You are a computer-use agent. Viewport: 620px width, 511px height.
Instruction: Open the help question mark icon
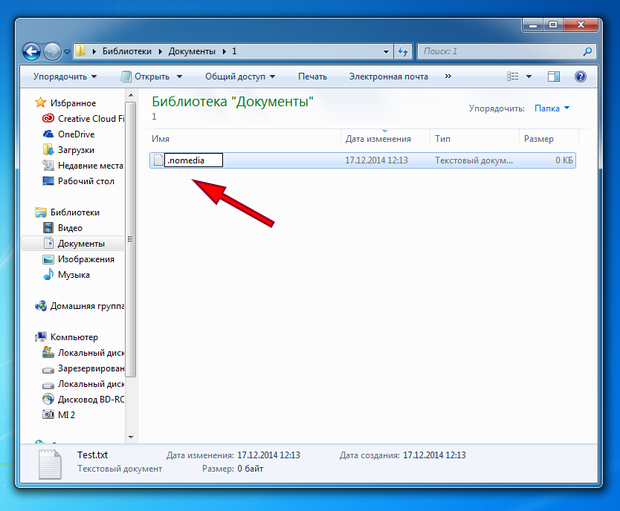(x=580, y=76)
